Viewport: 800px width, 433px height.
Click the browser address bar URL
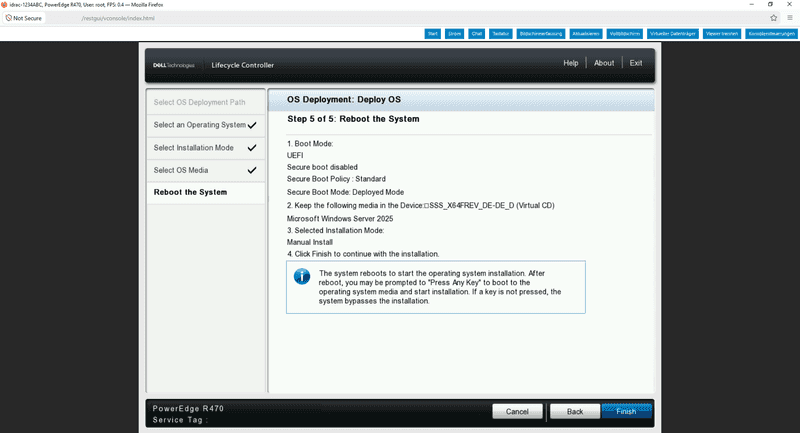tap(118, 18)
